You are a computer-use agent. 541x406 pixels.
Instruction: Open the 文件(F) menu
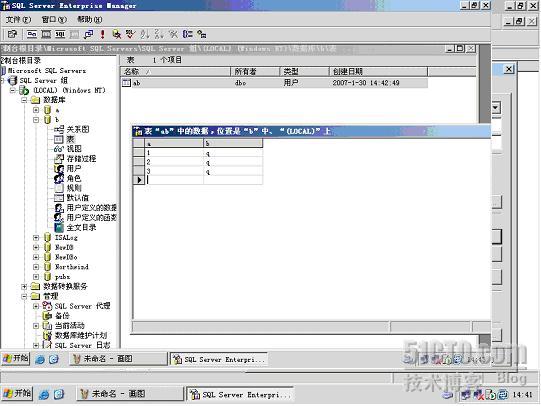pyautogui.click(x=18, y=19)
